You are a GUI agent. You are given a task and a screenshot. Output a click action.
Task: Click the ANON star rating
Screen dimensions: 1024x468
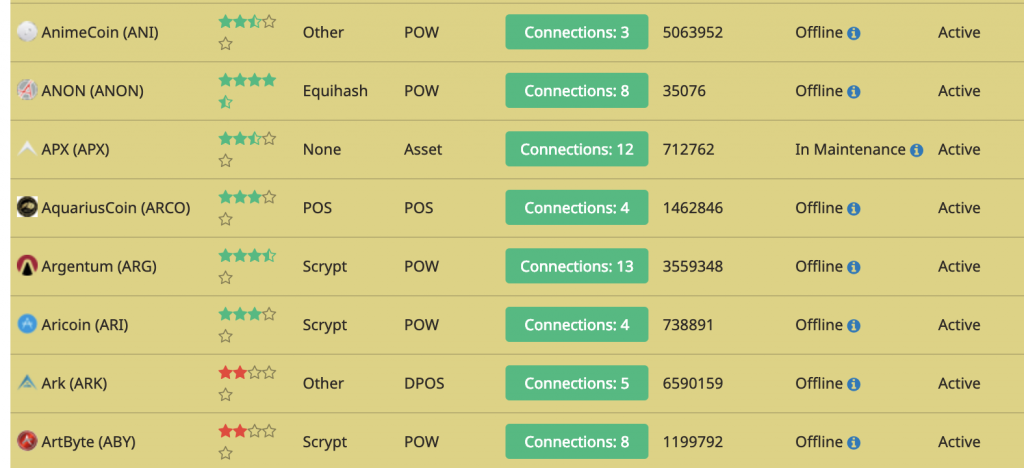pyautogui.click(x=247, y=91)
